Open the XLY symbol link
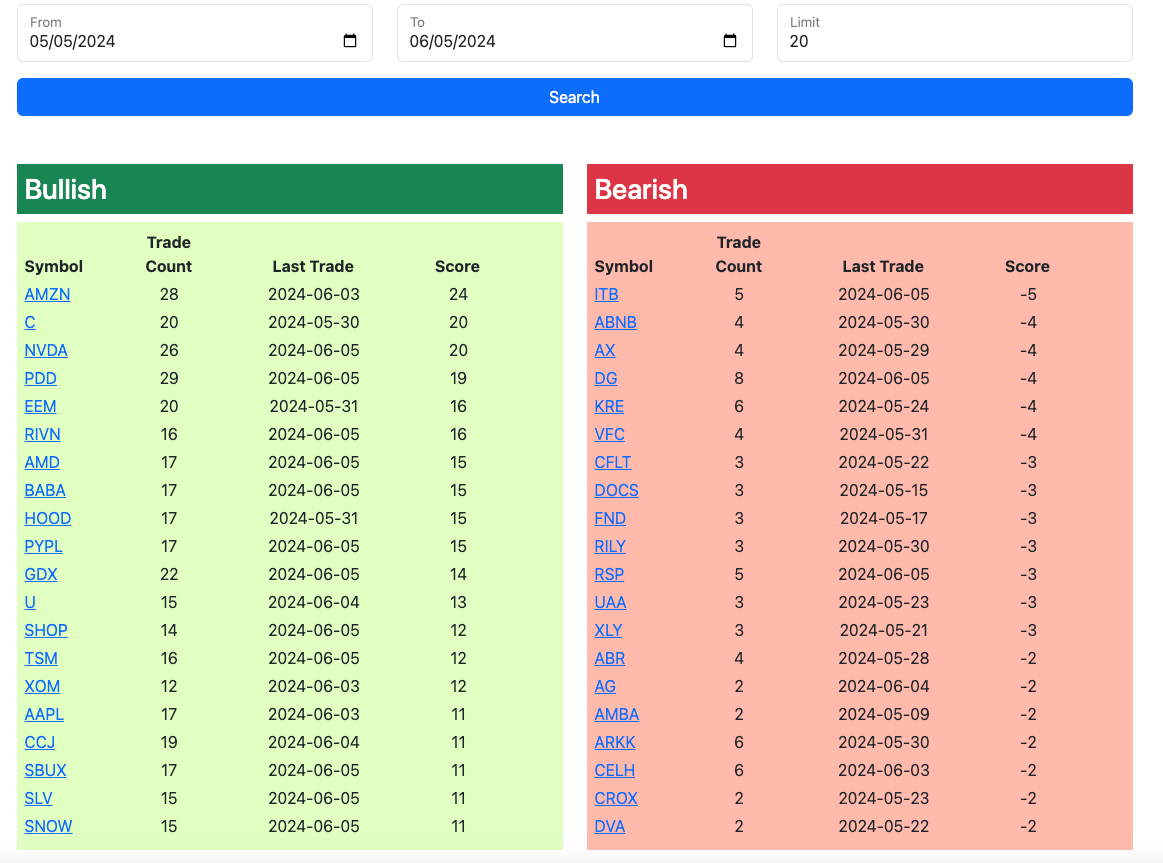This screenshot has height=863, width=1163. click(608, 630)
